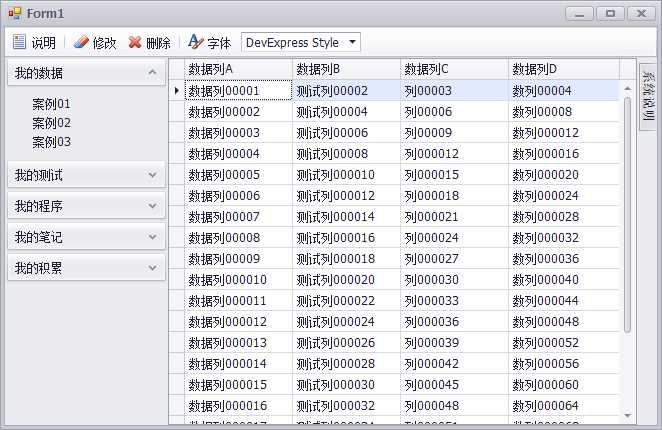Click the 字体 toolbar label
The width and height of the screenshot is (662, 430).
coord(219,42)
